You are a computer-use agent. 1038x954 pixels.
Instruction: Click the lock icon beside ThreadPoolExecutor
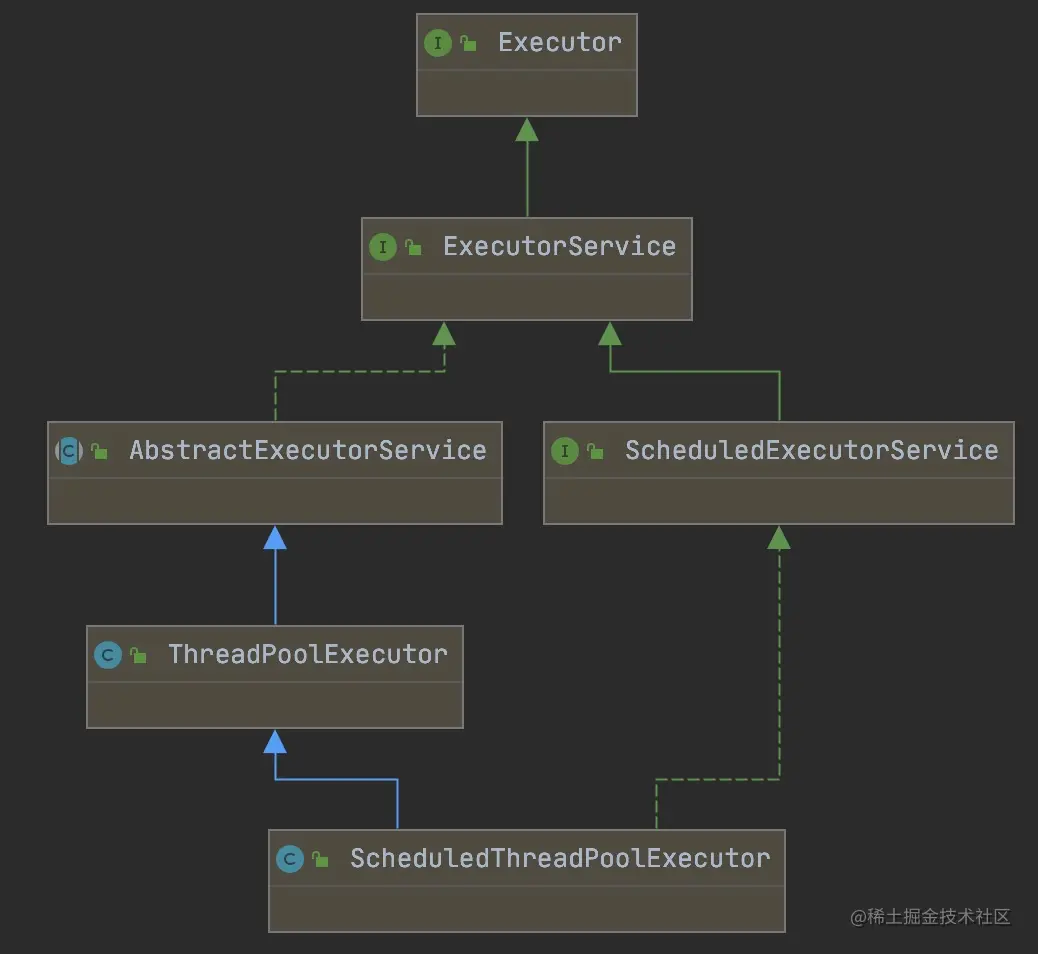[x=138, y=656]
